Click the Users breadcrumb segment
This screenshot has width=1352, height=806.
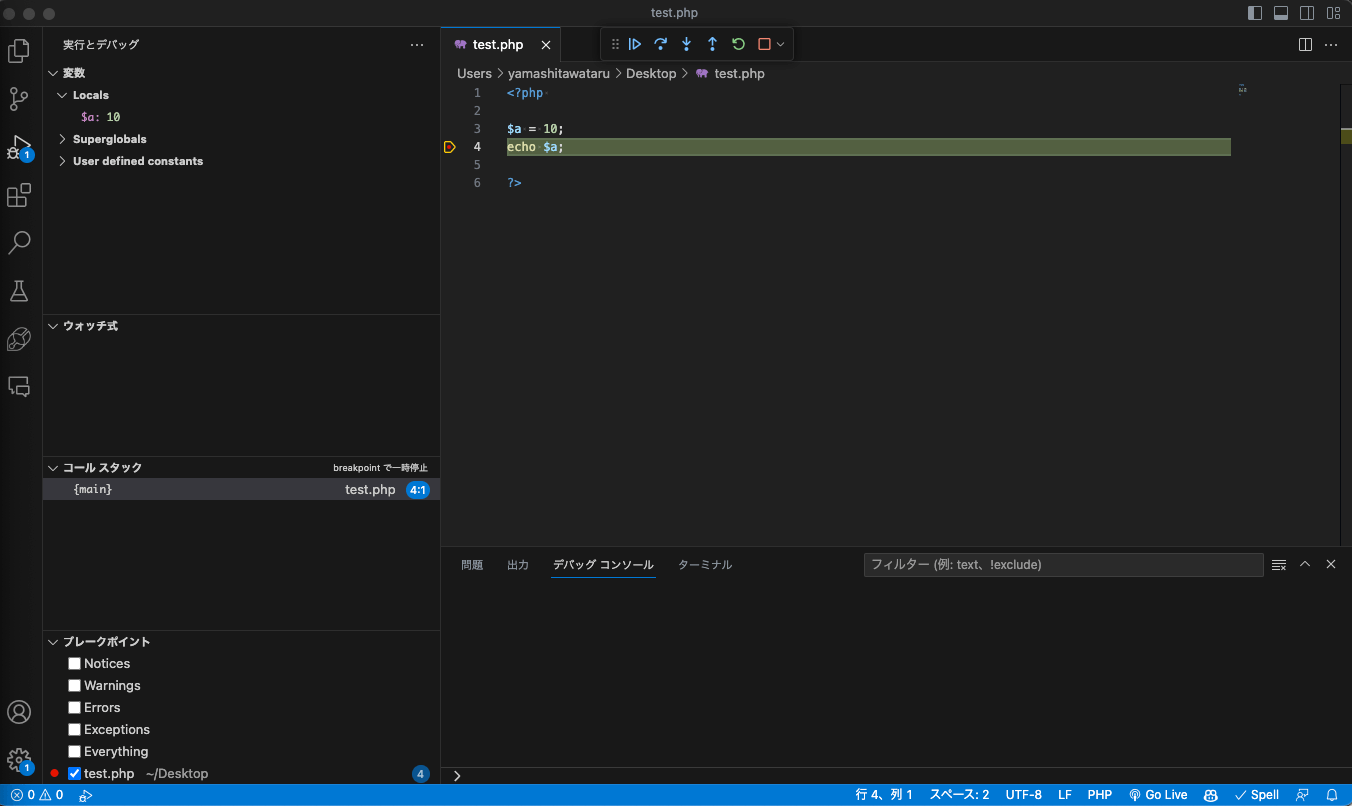tap(474, 74)
